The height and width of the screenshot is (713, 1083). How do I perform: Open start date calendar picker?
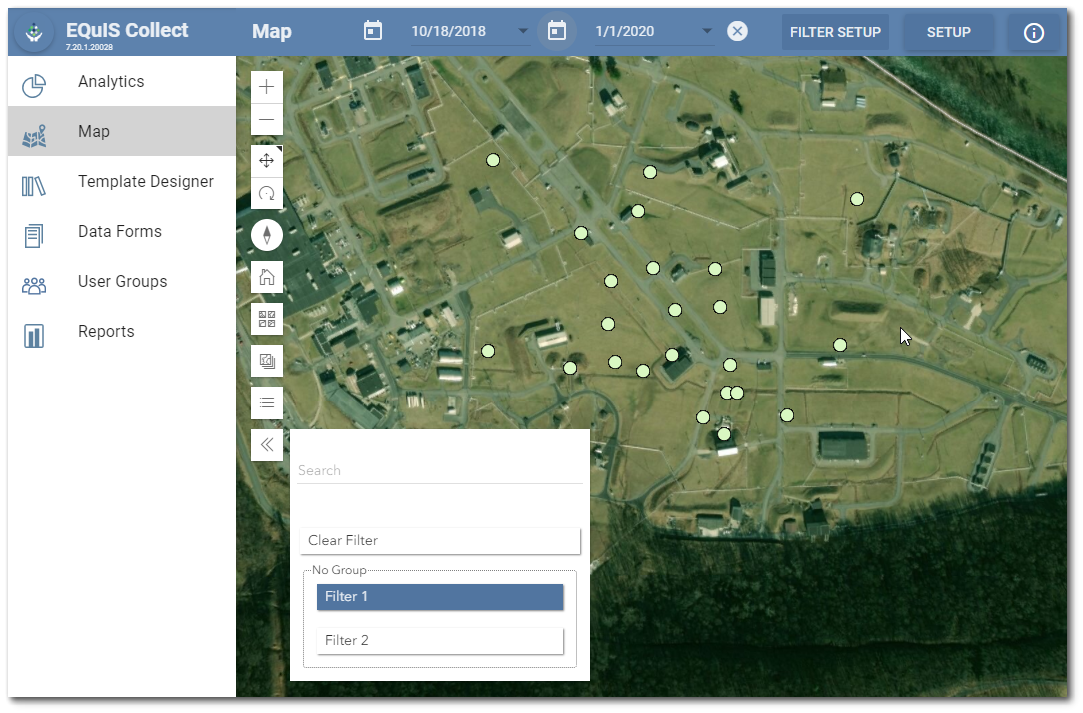coord(373,31)
